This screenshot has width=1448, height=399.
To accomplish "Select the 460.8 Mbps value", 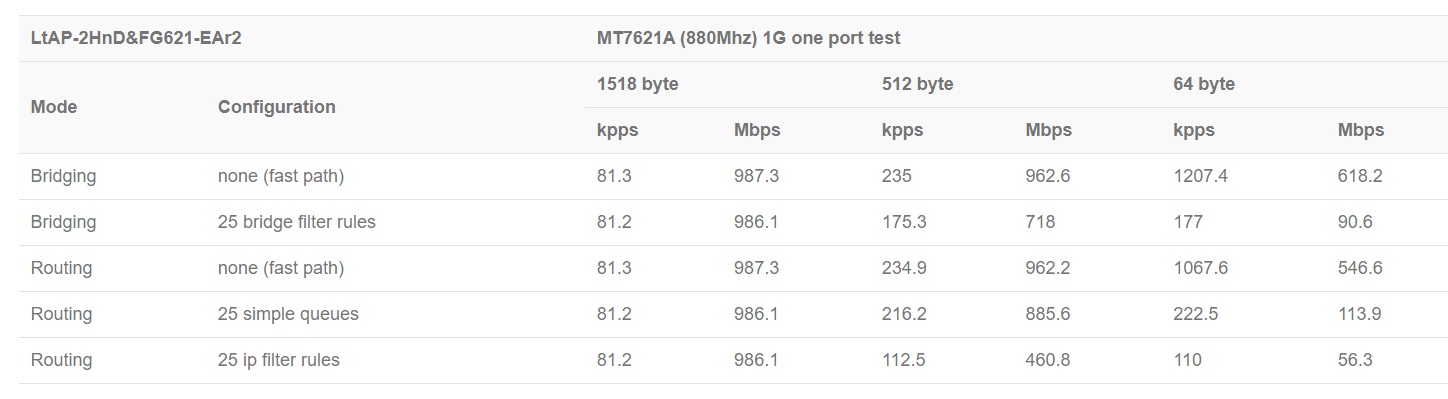I will [1048, 360].
